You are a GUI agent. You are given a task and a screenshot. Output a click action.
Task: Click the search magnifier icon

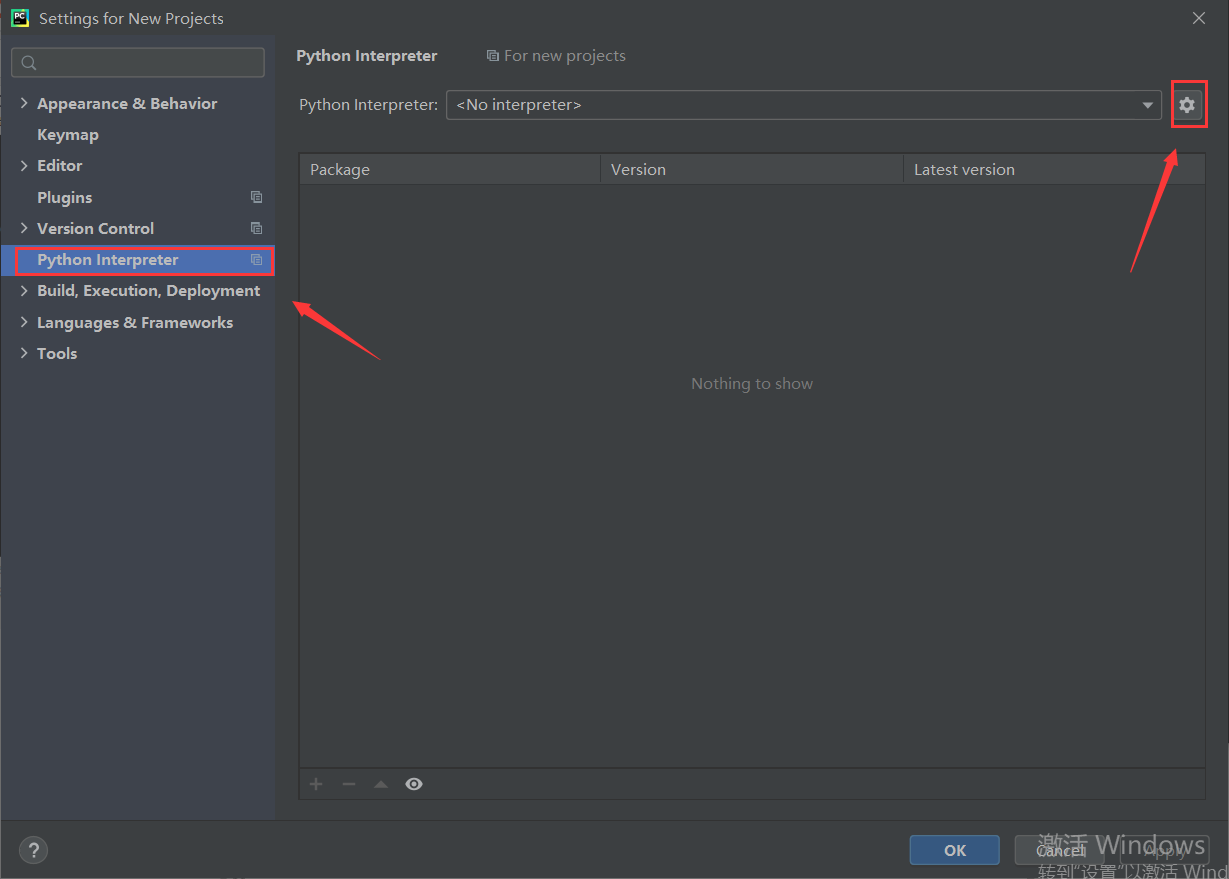pos(29,63)
